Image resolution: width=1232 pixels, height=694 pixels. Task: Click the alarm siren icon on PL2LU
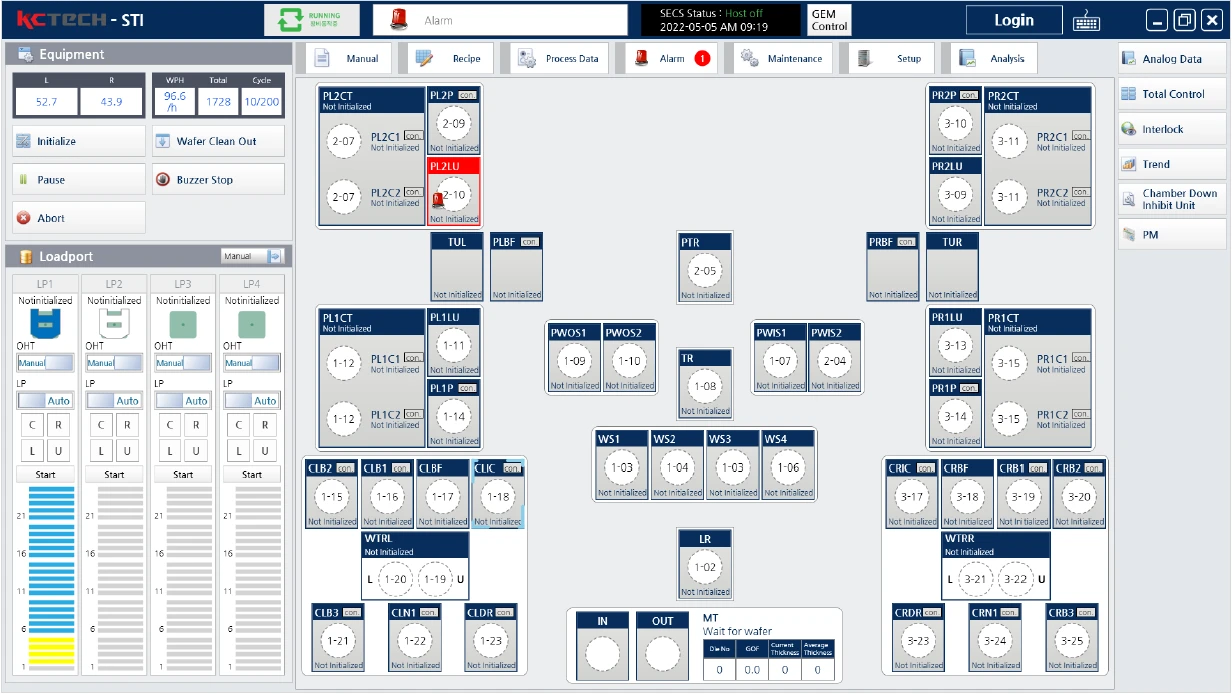click(x=438, y=200)
